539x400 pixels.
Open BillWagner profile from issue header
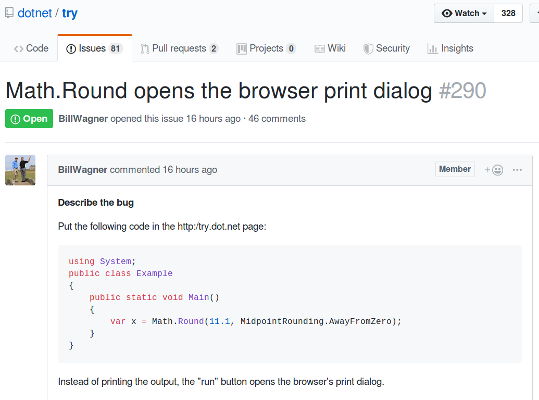[83, 119]
